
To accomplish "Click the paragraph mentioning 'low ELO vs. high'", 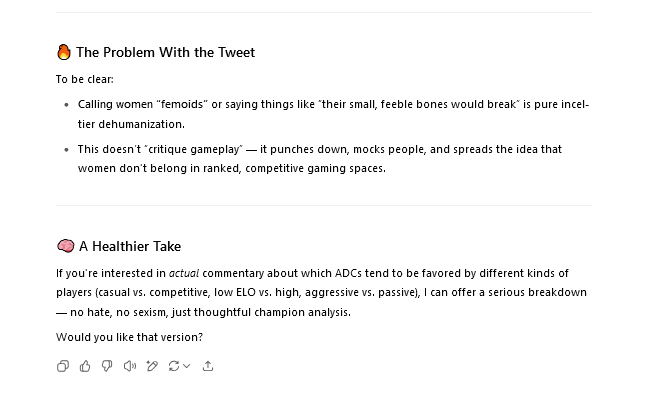I will 321,293.
